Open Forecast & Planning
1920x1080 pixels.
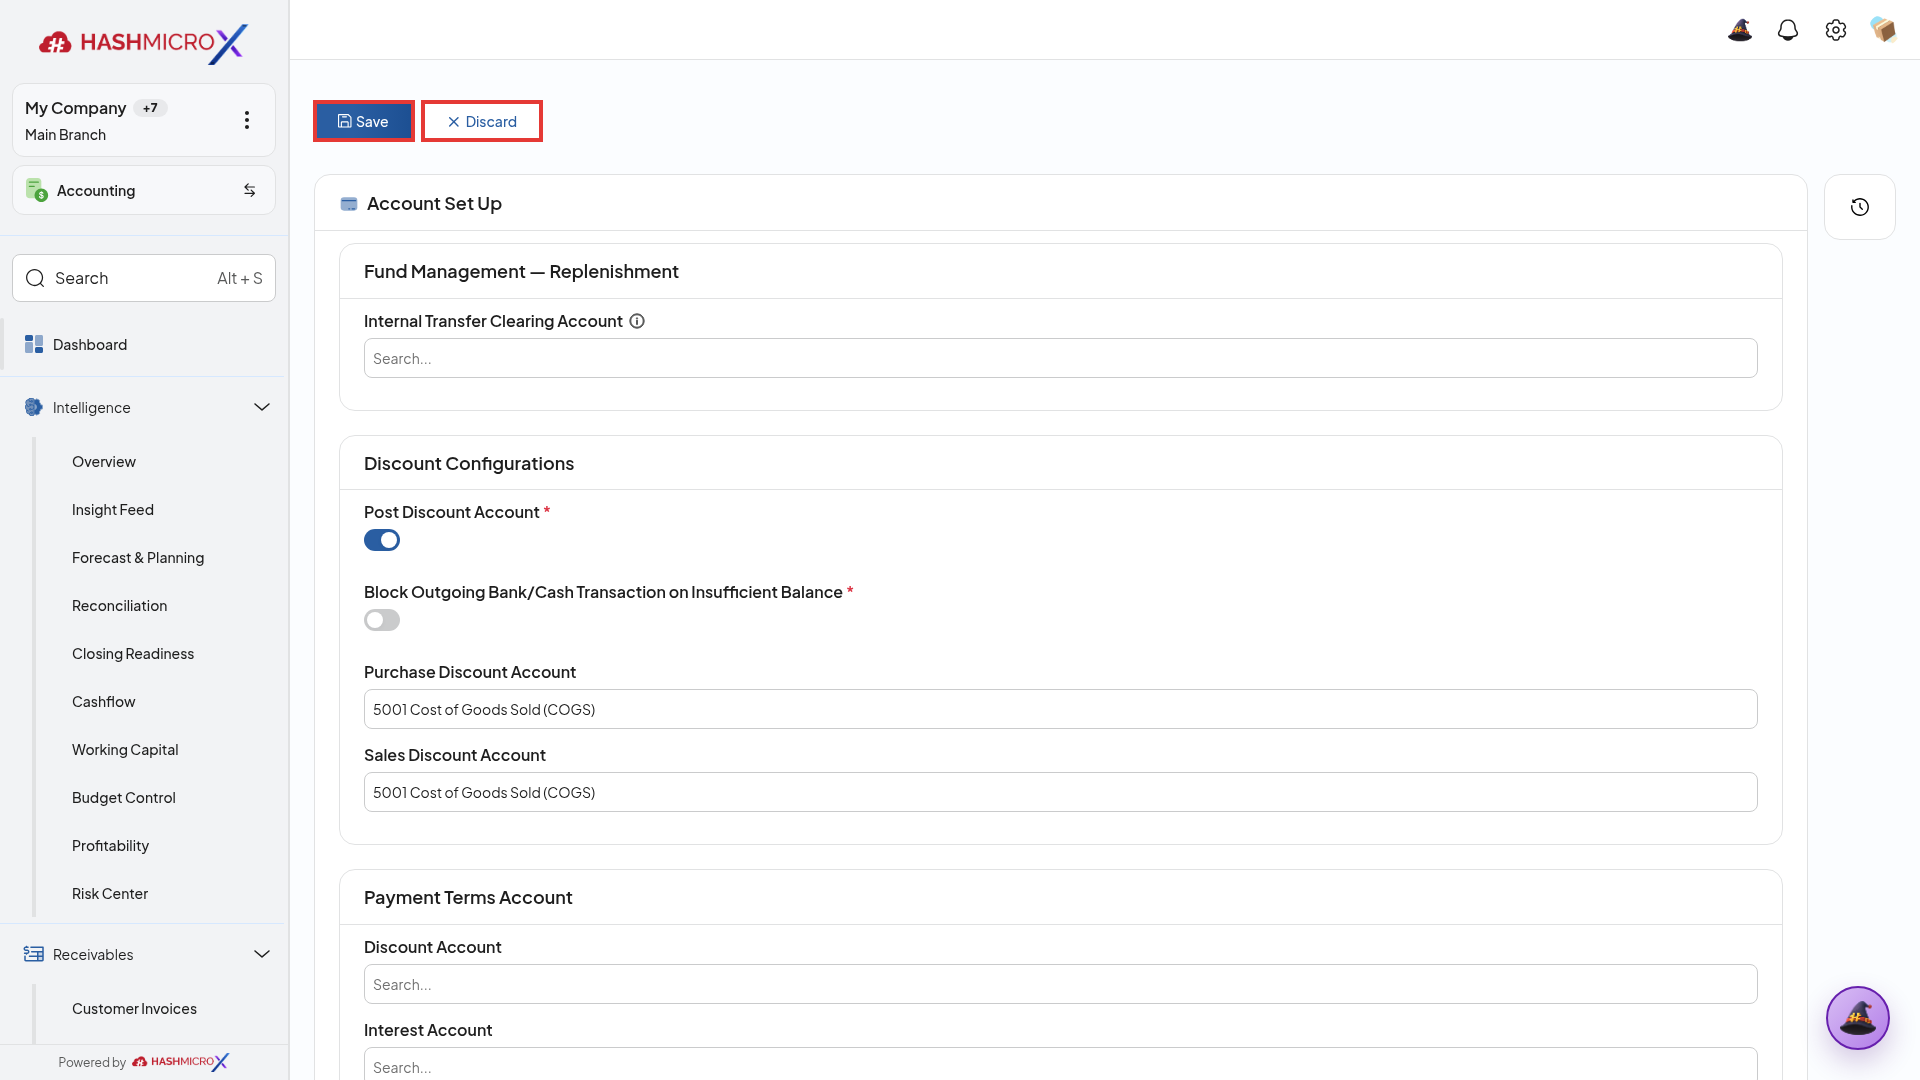tap(138, 558)
